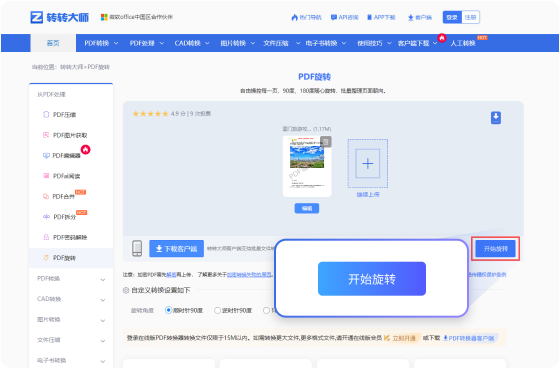Click the 登录 button

tap(452, 17)
